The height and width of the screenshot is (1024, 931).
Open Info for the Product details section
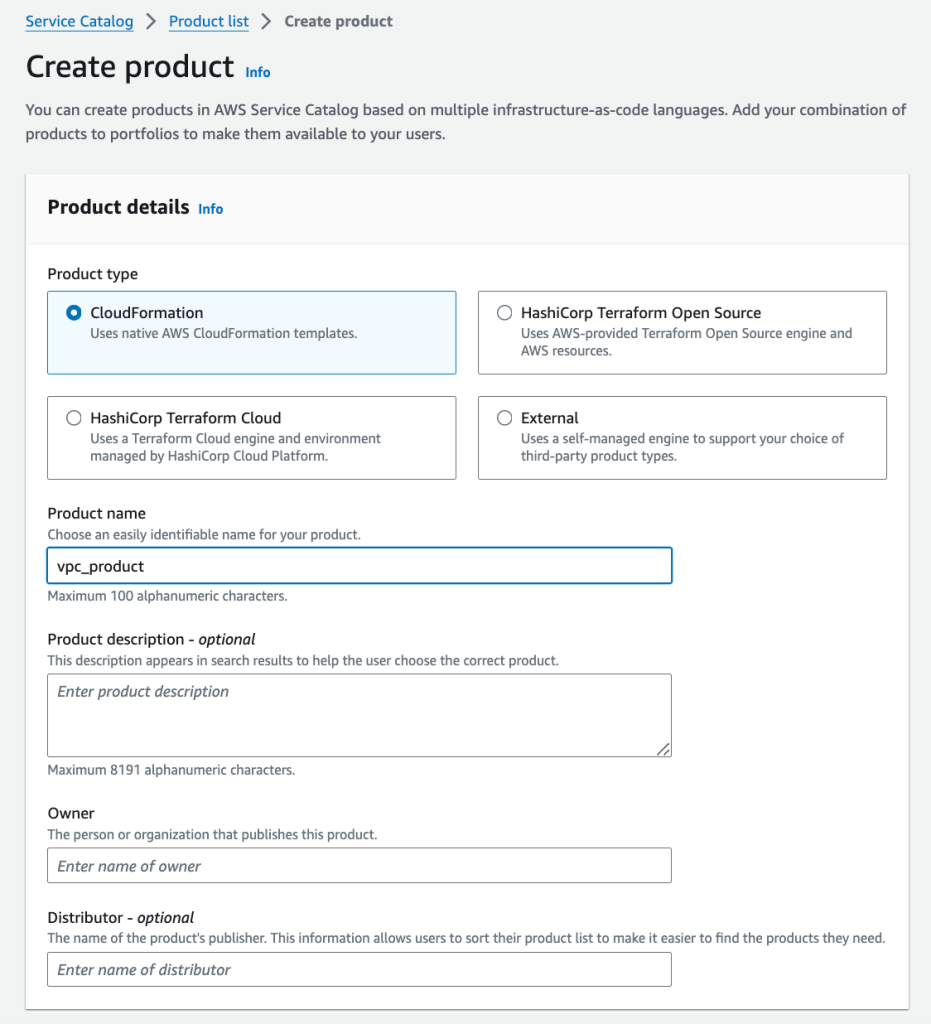click(210, 209)
